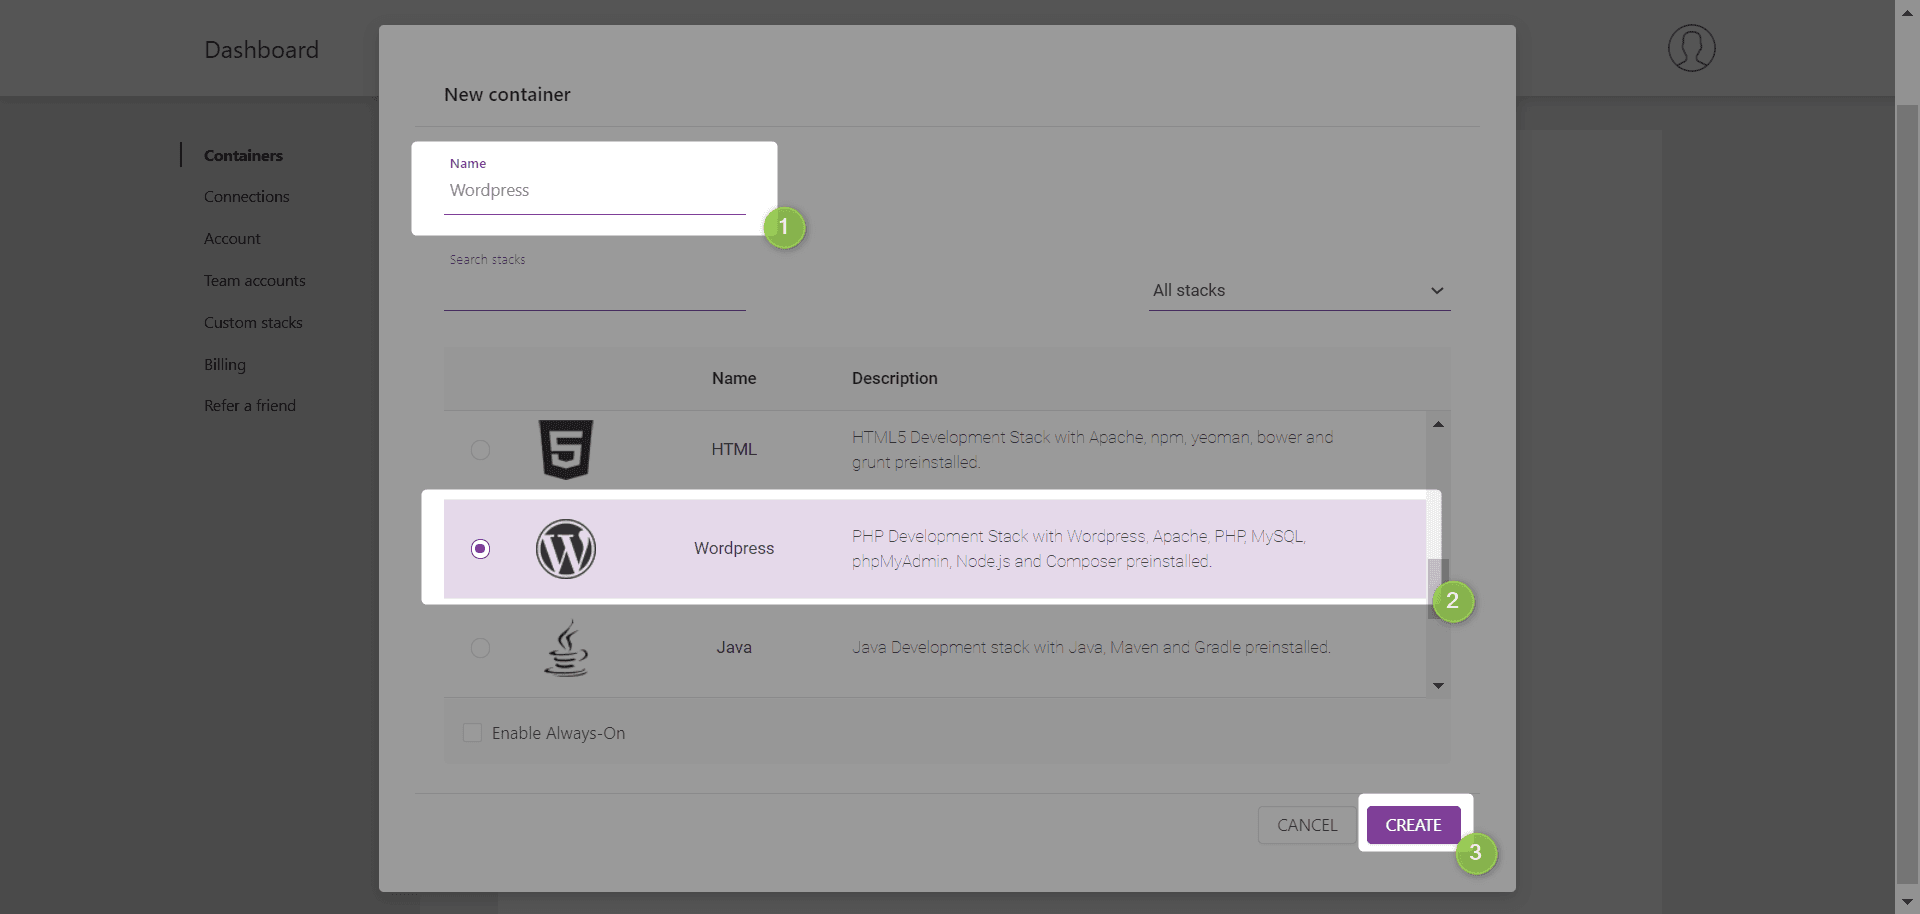Open the Containers sidebar item

243,156
